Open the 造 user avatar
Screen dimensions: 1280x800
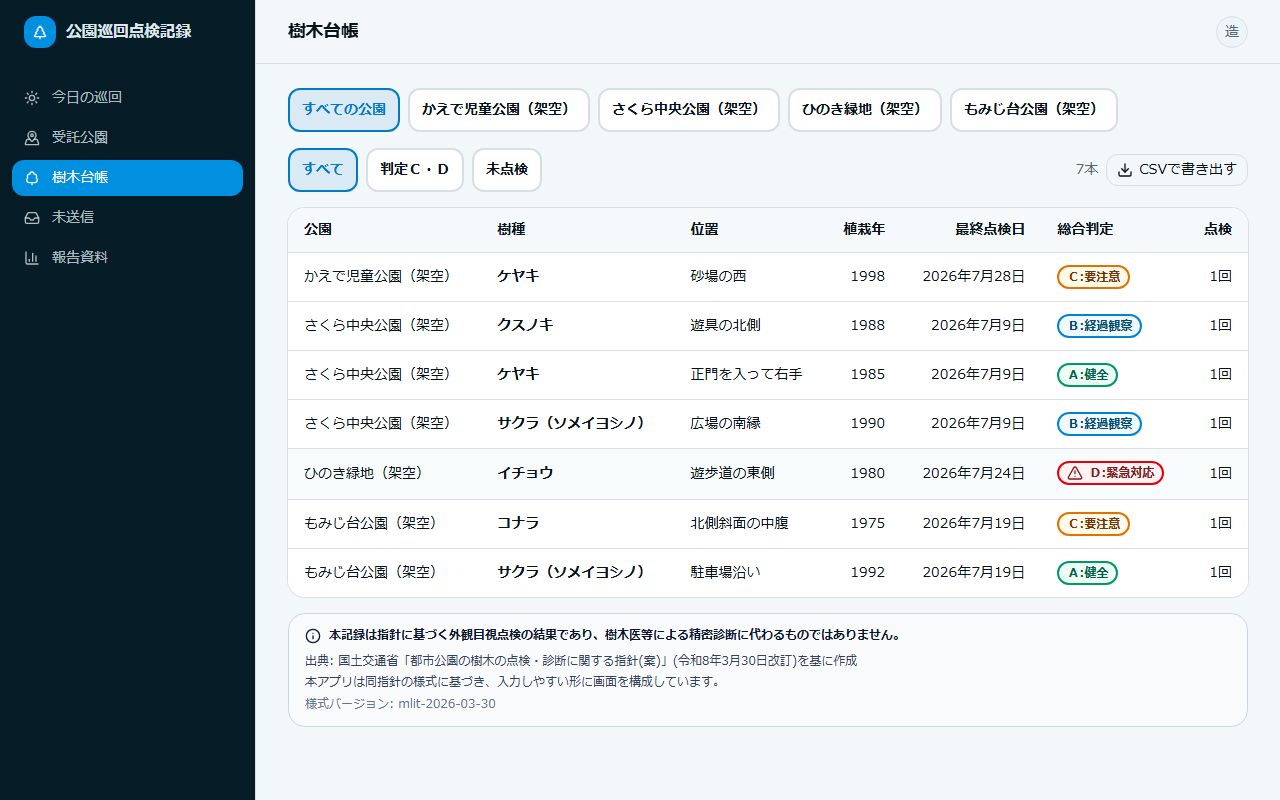pyautogui.click(x=1232, y=32)
